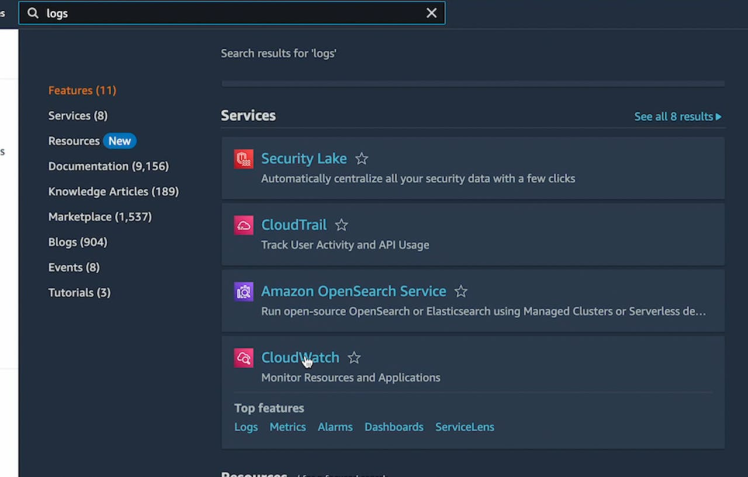The height and width of the screenshot is (477, 748).
Task: Click the Amazon OpenSearch Service icon
Action: click(x=244, y=291)
